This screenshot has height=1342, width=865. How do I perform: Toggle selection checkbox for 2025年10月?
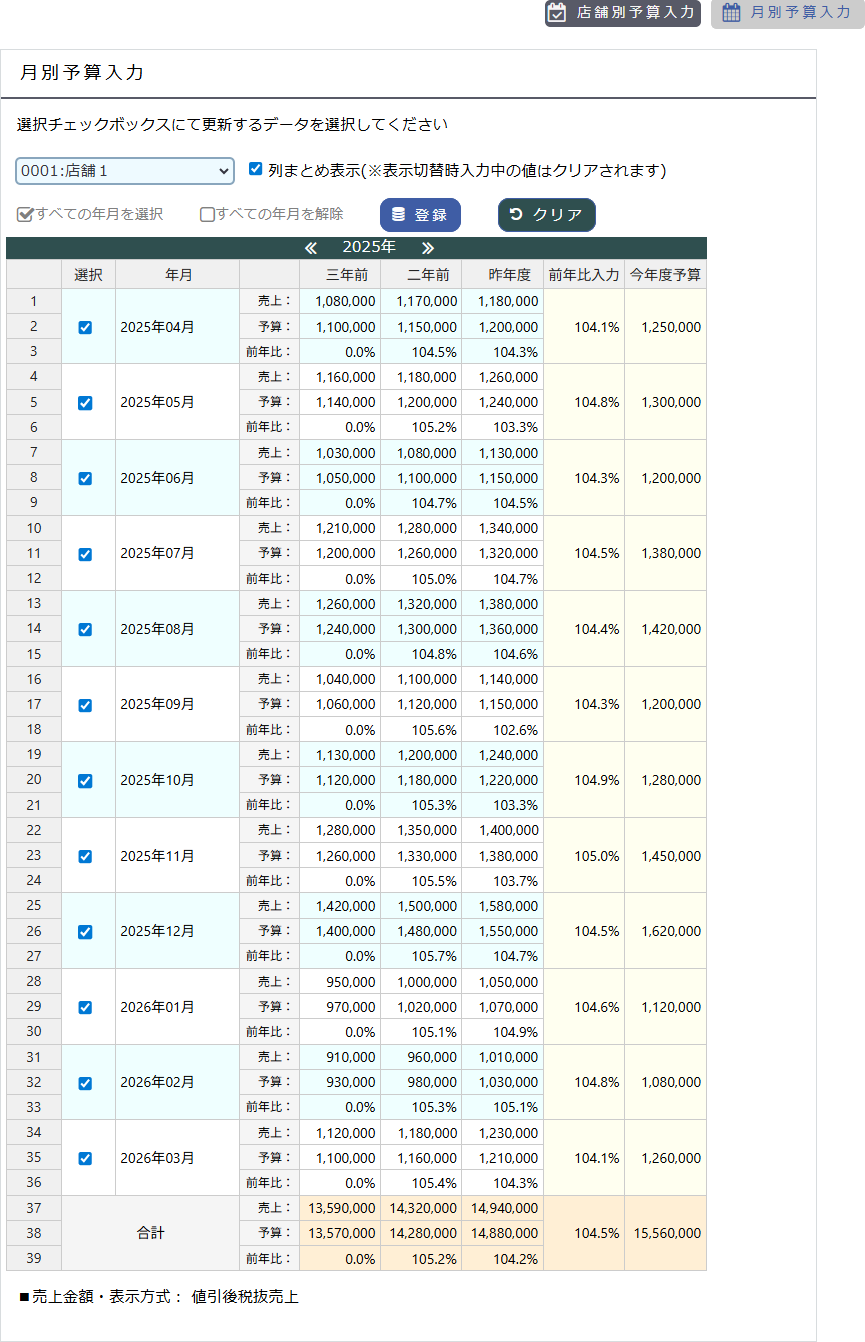pos(85,780)
